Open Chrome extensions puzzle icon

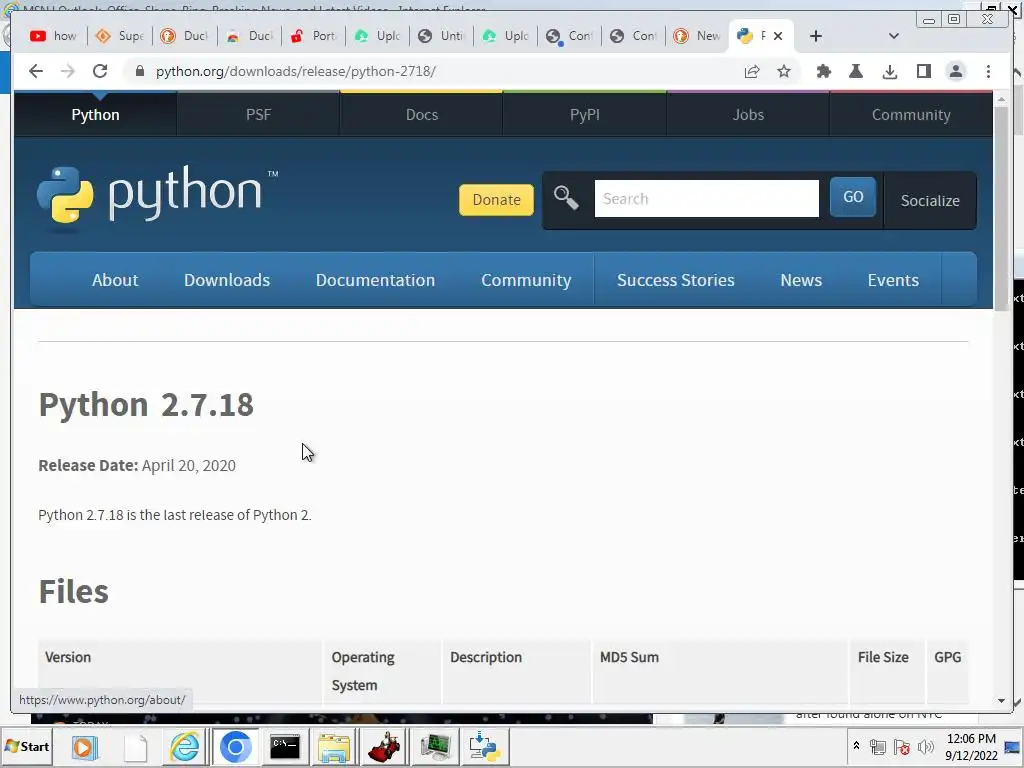824,71
